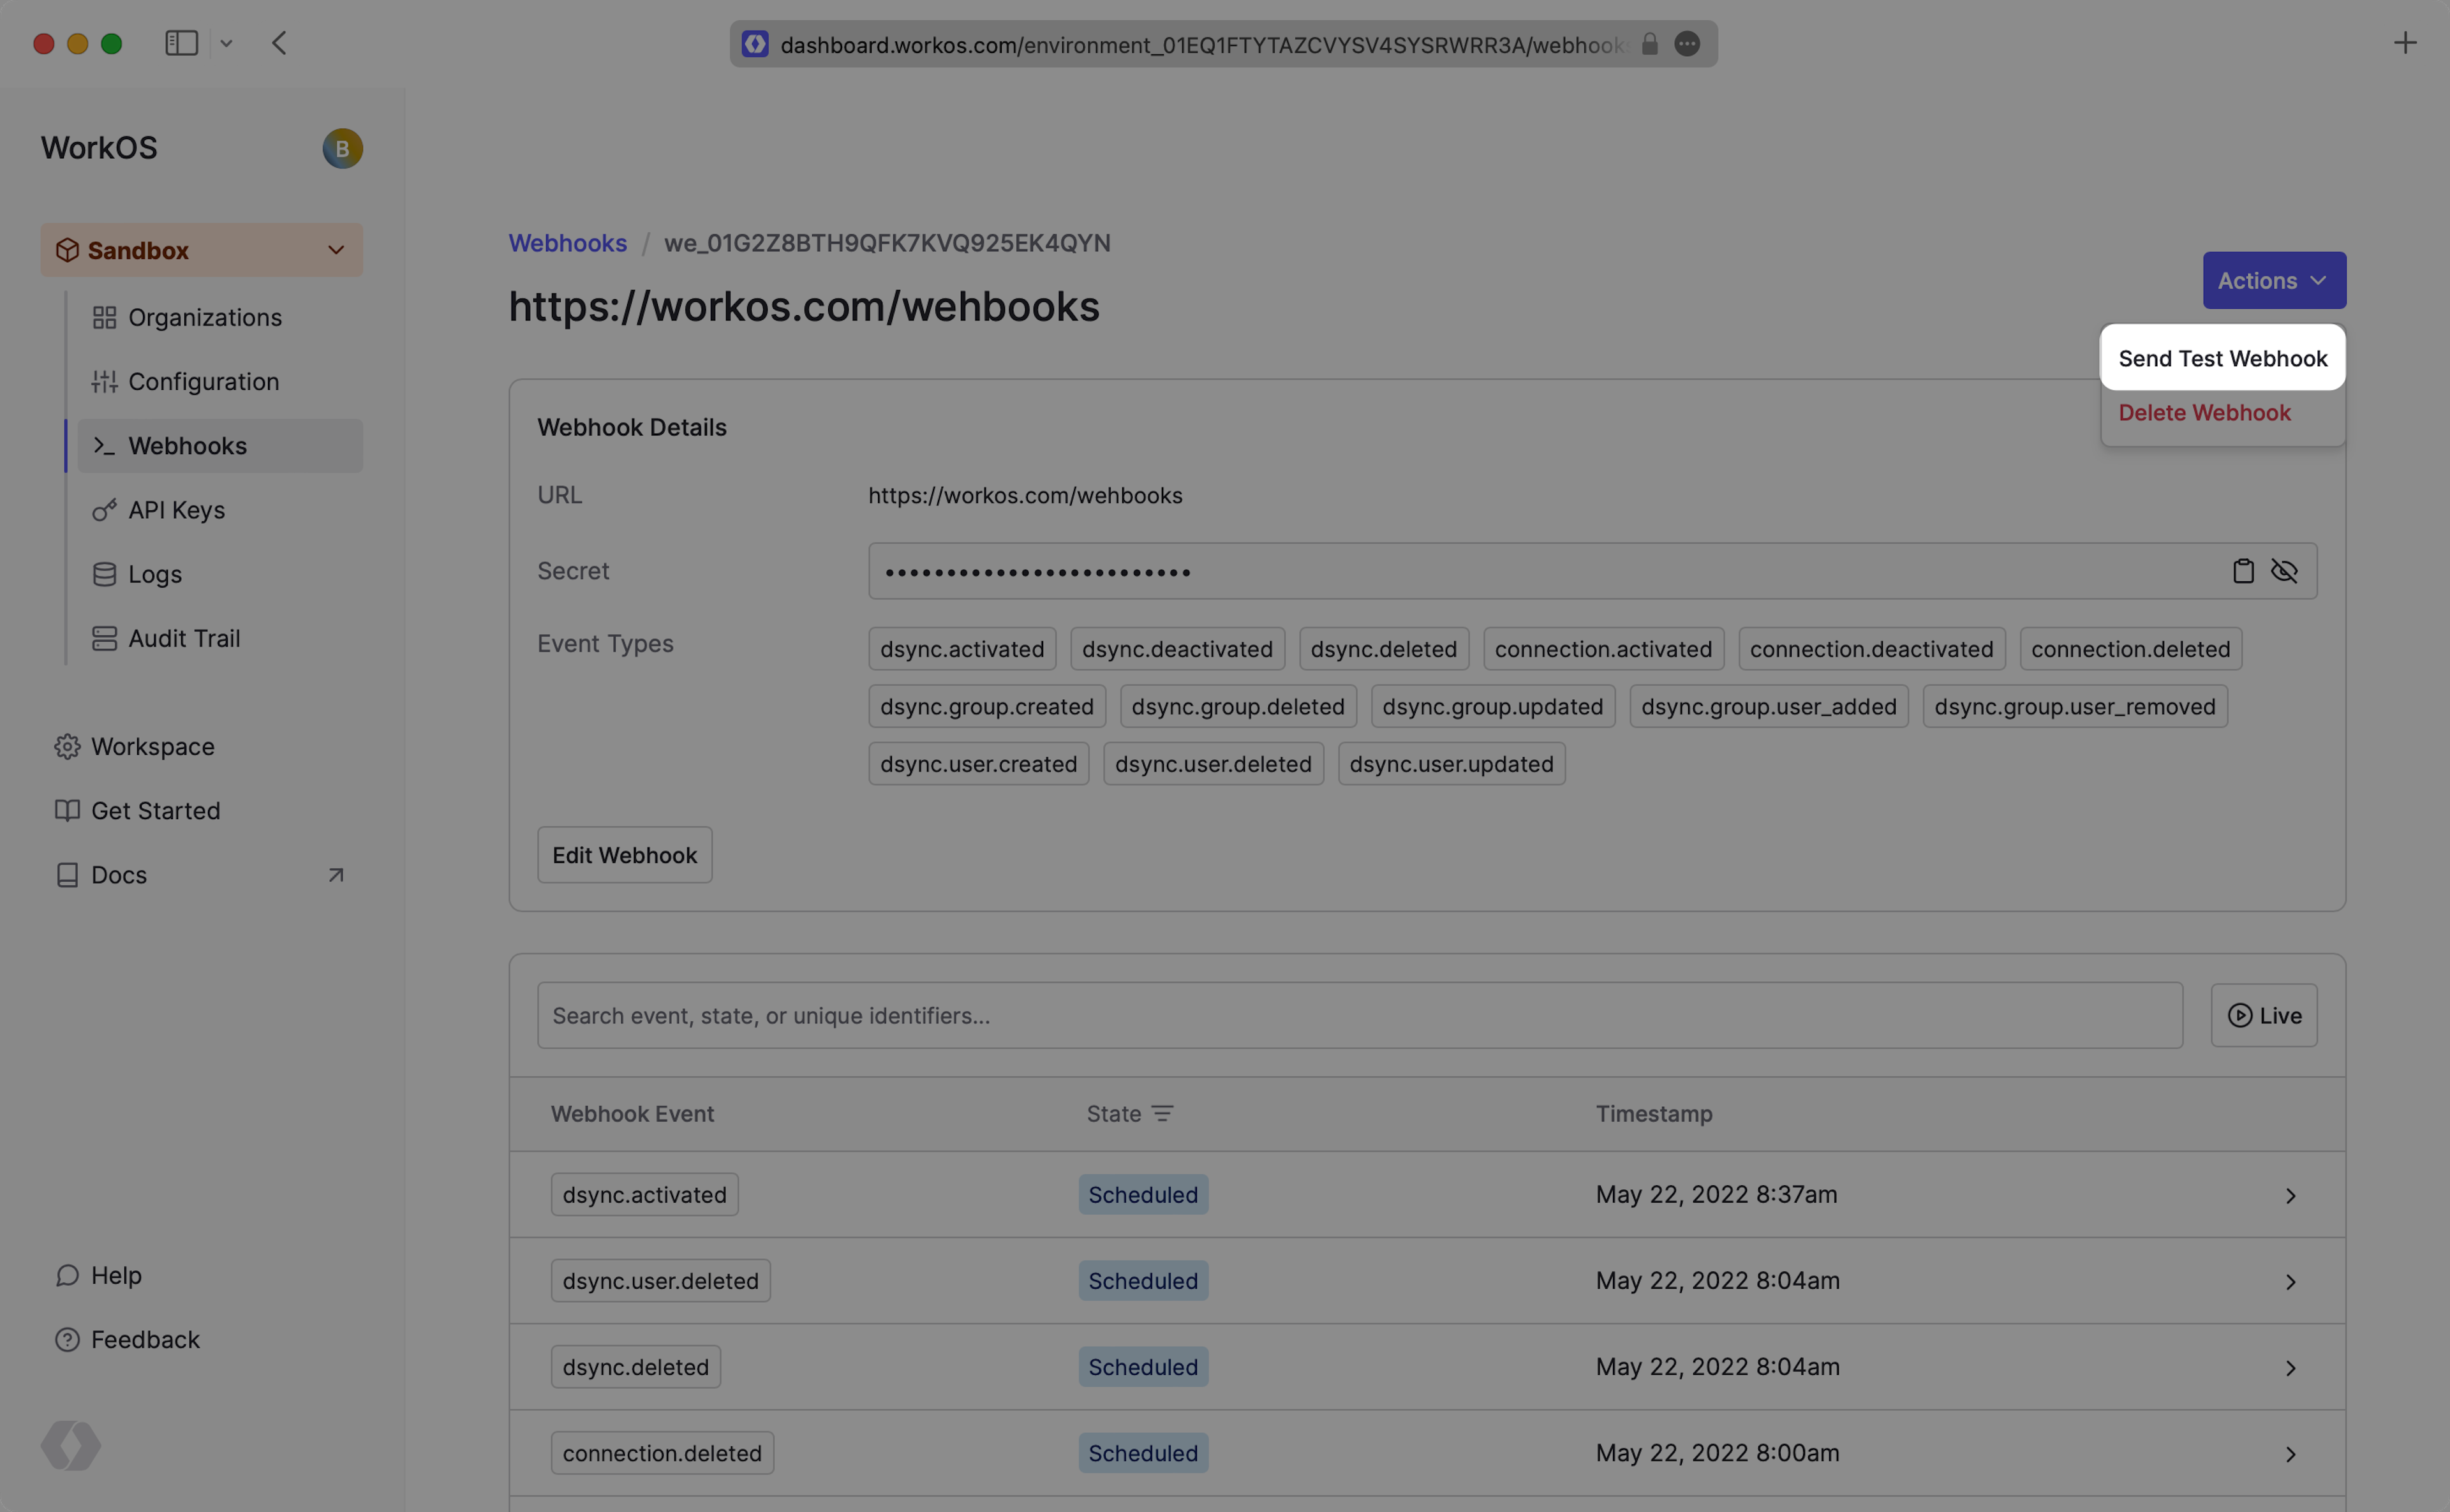Open the user avatar B in sidebar
Screen dimensions: 2450x1512
pyautogui.click(x=342, y=148)
